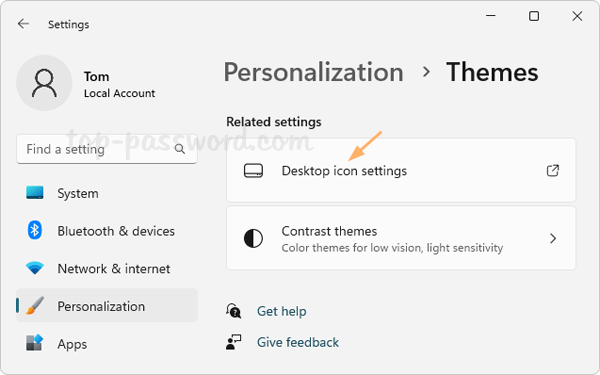Open the Get help link

(x=282, y=311)
